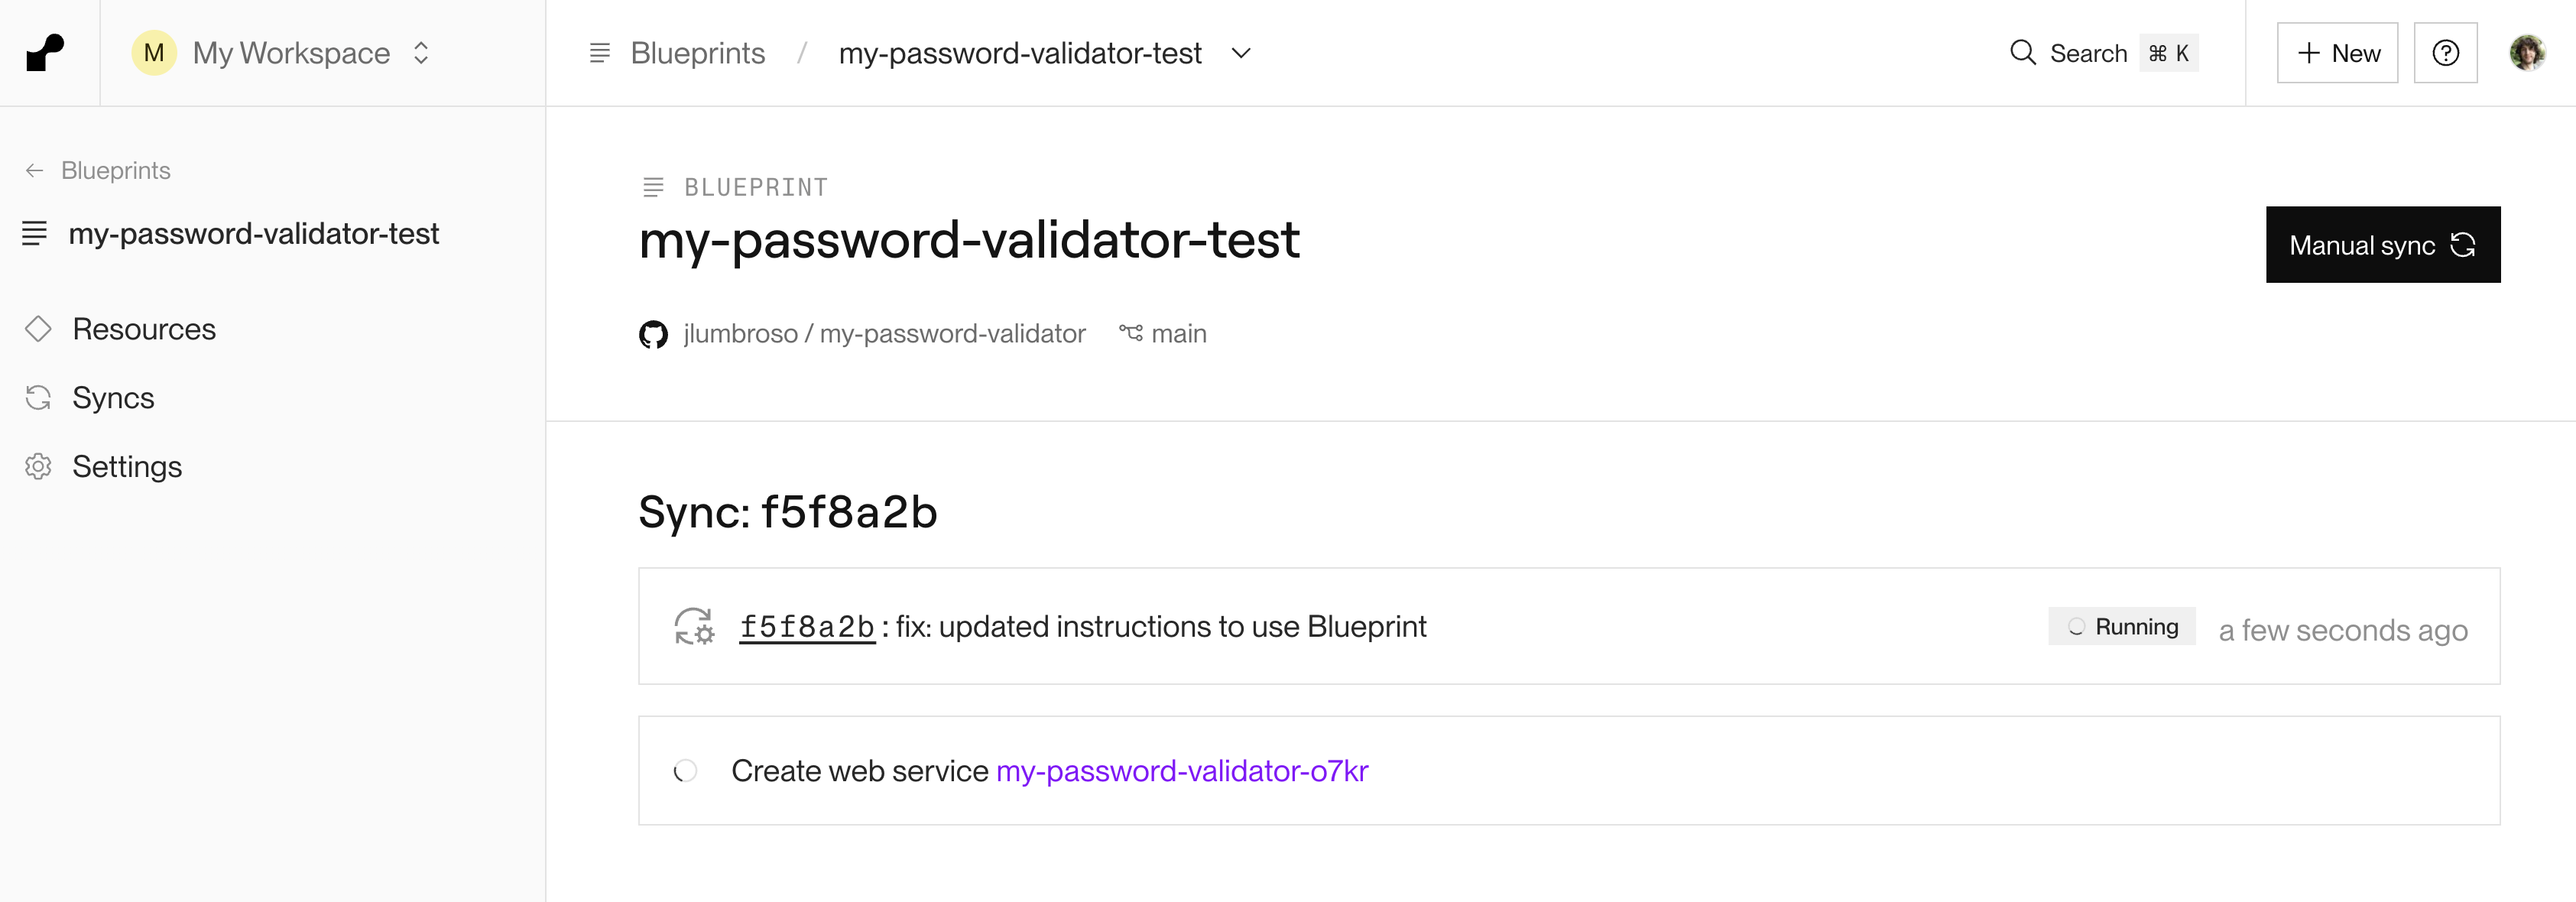
Task: Click the Running status badge
Action: pos(2121,627)
